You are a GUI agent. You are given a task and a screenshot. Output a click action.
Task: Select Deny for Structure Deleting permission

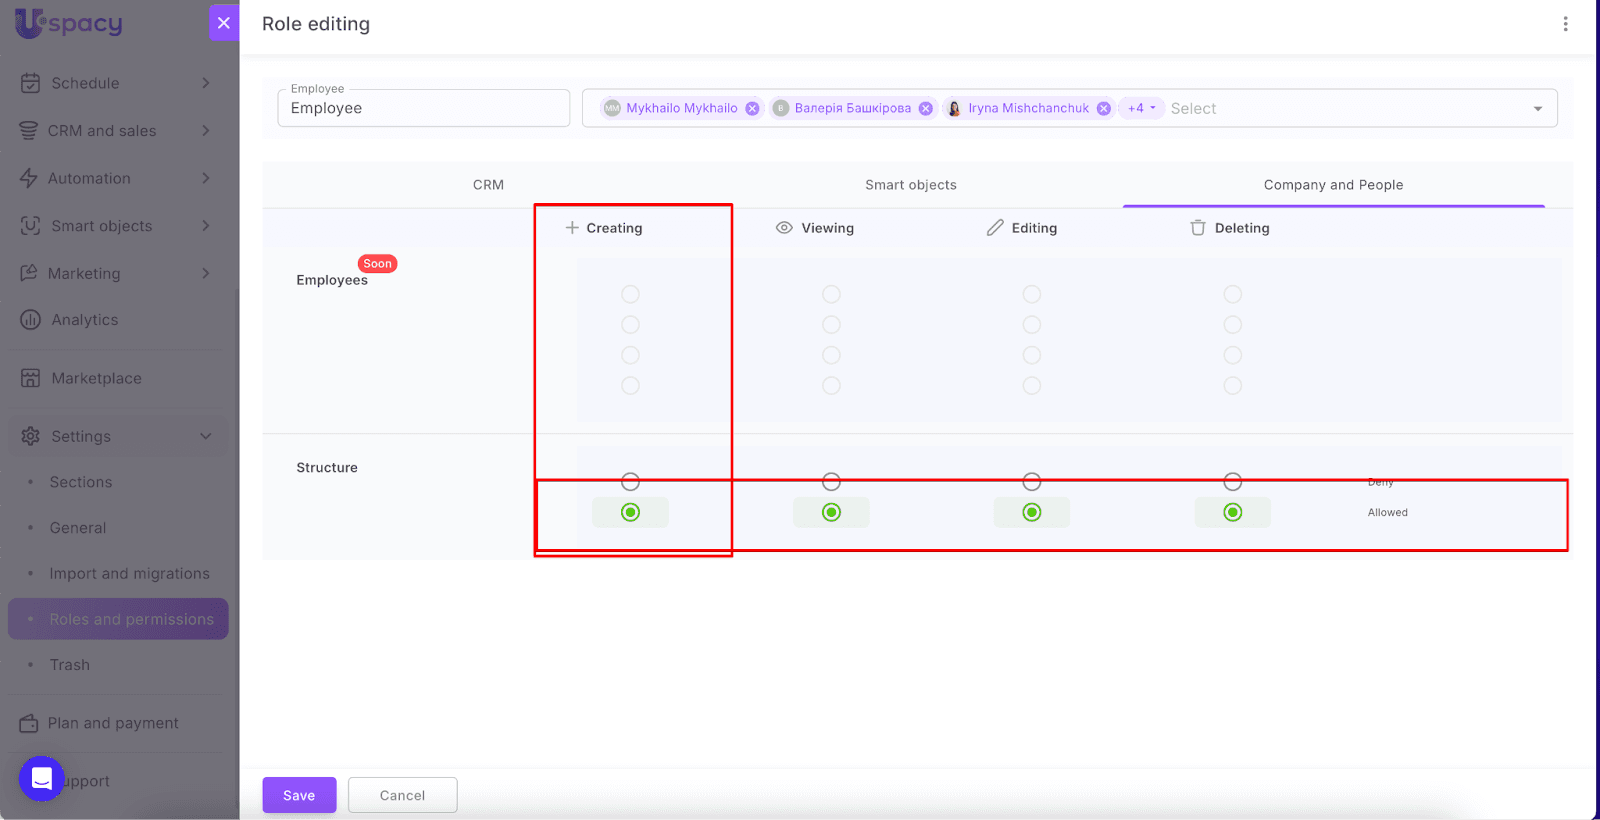point(1232,482)
